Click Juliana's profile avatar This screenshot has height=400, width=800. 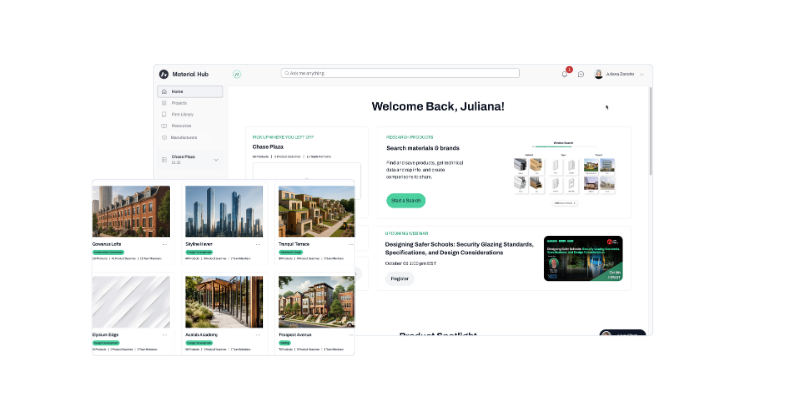pyautogui.click(x=598, y=74)
